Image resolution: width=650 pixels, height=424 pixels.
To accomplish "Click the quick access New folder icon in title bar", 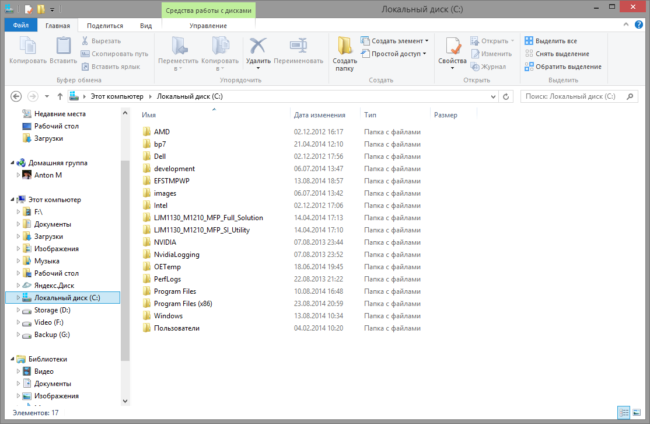I will coord(41,9).
